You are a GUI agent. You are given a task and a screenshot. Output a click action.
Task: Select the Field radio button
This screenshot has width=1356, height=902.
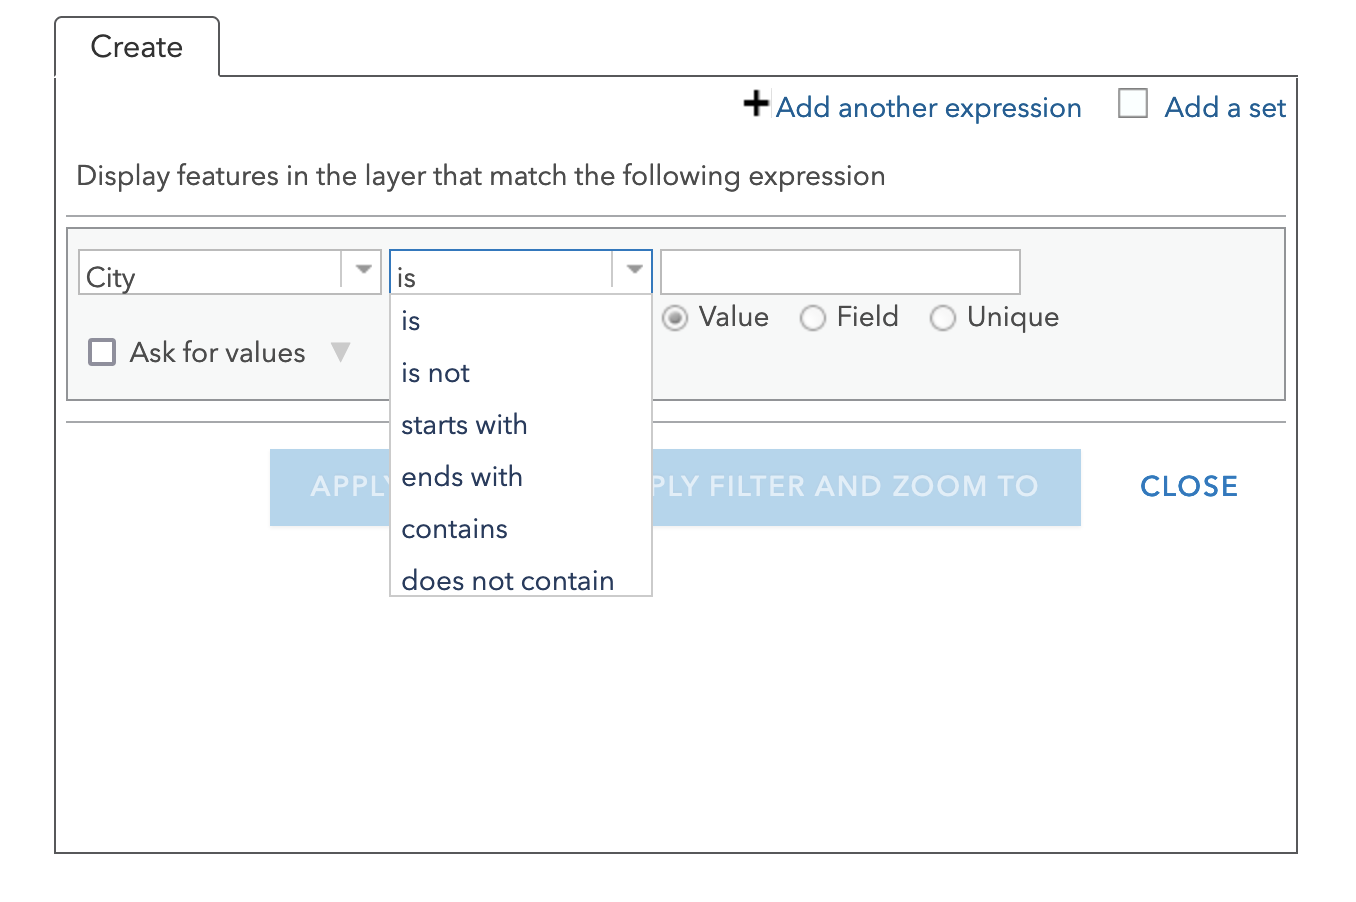[x=813, y=318]
